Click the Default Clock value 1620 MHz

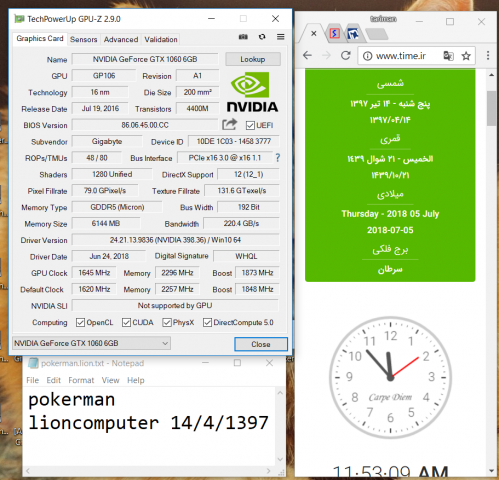click(94, 289)
